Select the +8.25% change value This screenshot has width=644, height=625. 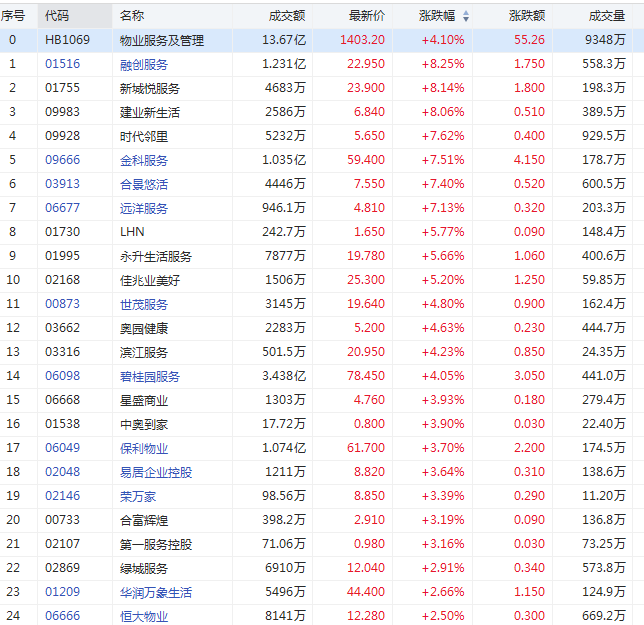[x=443, y=64]
